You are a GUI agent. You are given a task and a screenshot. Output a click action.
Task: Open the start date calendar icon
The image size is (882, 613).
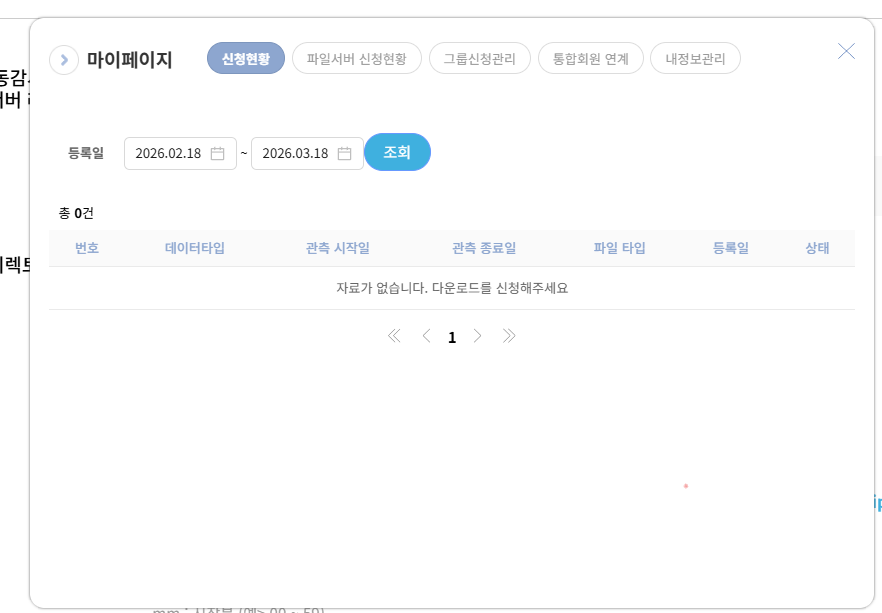(x=217, y=154)
